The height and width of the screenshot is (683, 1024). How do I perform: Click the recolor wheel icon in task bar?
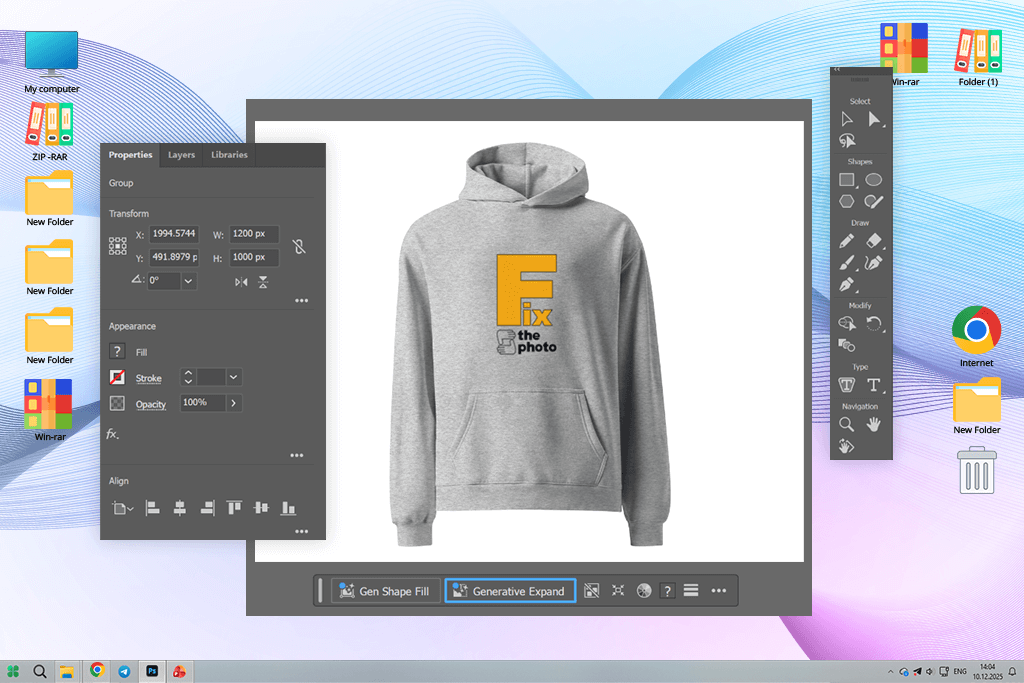(x=644, y=591)
